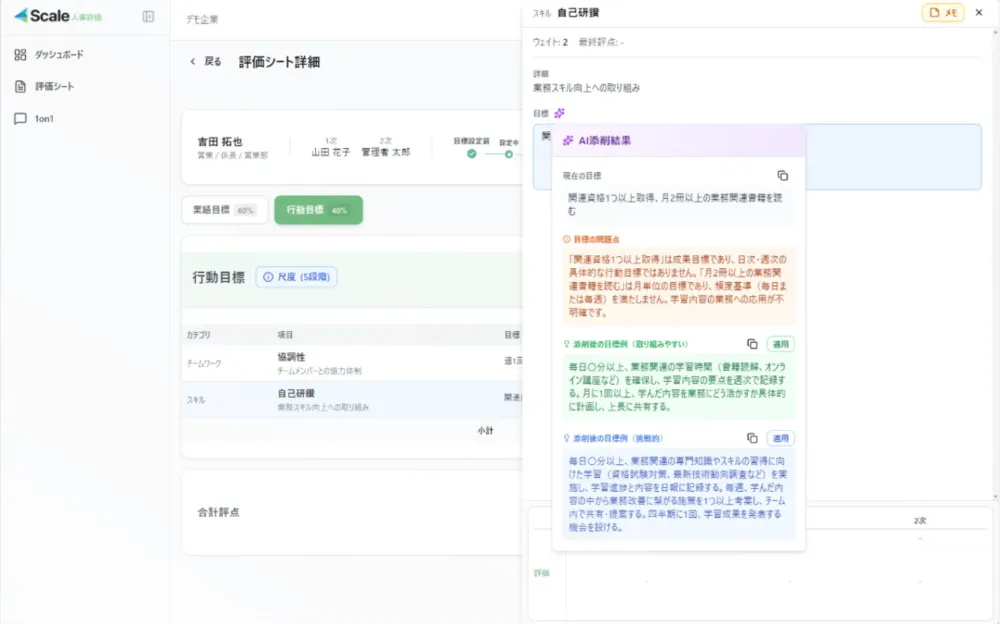Click the AI添削結果 popup header
1000x625 pixels.
point(679,141)
